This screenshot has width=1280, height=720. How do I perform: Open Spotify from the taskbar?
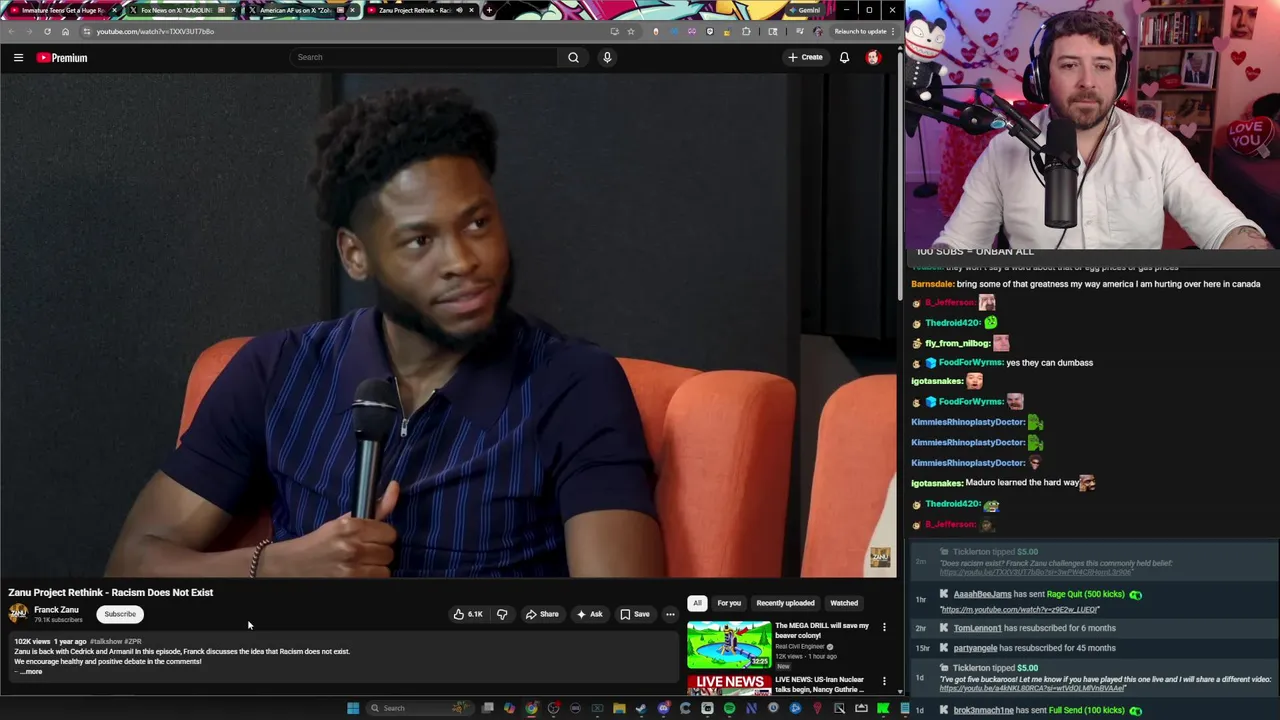point(729,708)
